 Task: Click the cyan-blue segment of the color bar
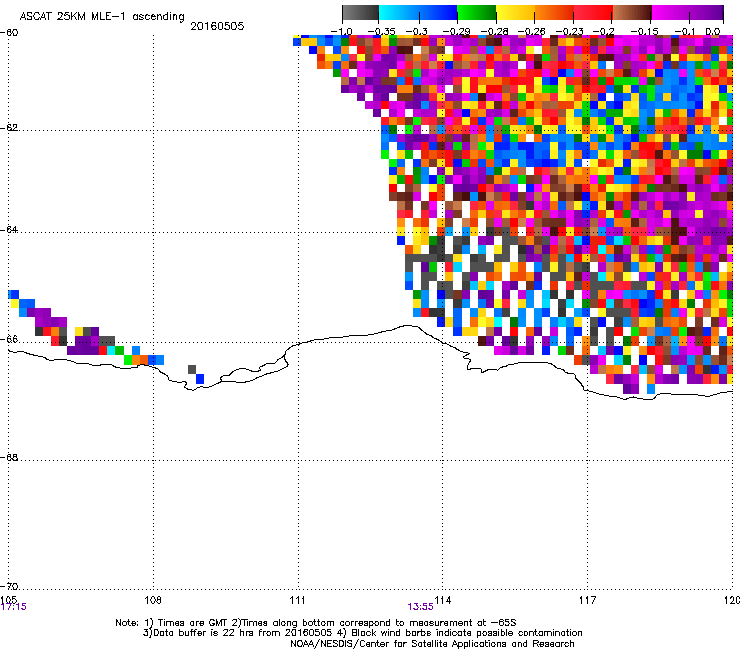418,13
